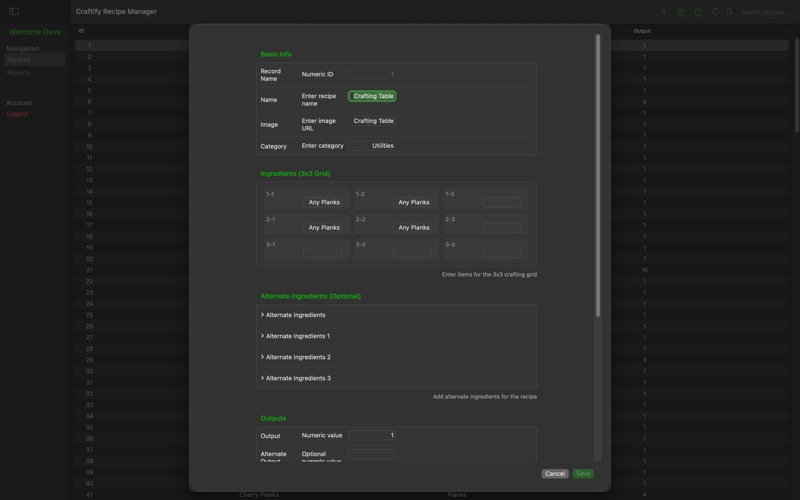Click the empty grid slot 2-3 field
The height and width of the screenshot is (500, 800).
tap(502, 228)
